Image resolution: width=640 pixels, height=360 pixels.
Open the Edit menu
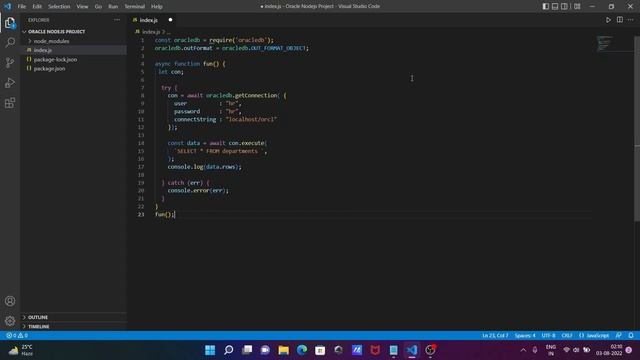coord(37,7)
